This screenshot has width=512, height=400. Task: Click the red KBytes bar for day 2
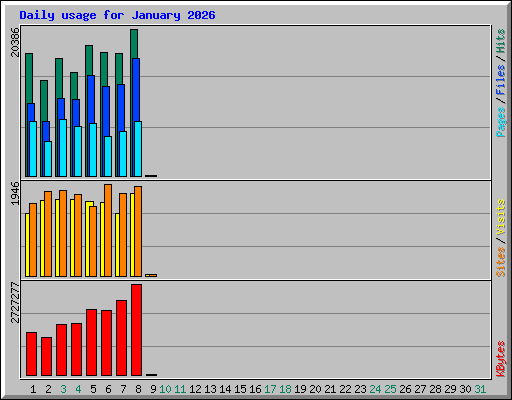click(x=46, y=356)
